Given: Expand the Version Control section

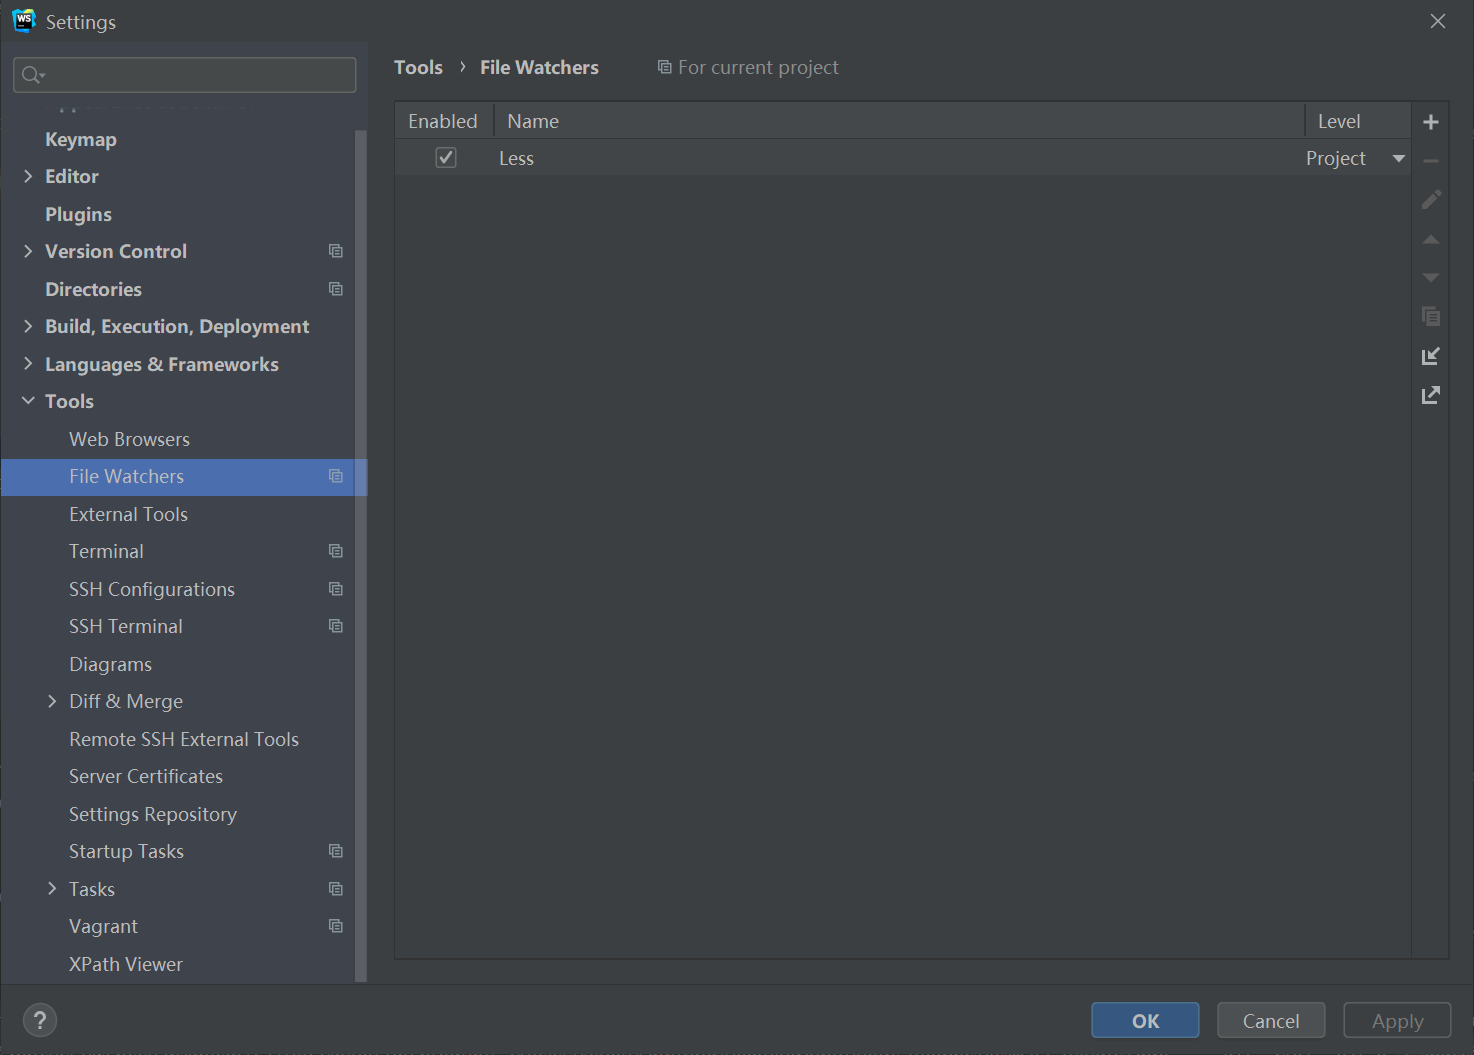Looking at the screenshot, I should 27,251.
